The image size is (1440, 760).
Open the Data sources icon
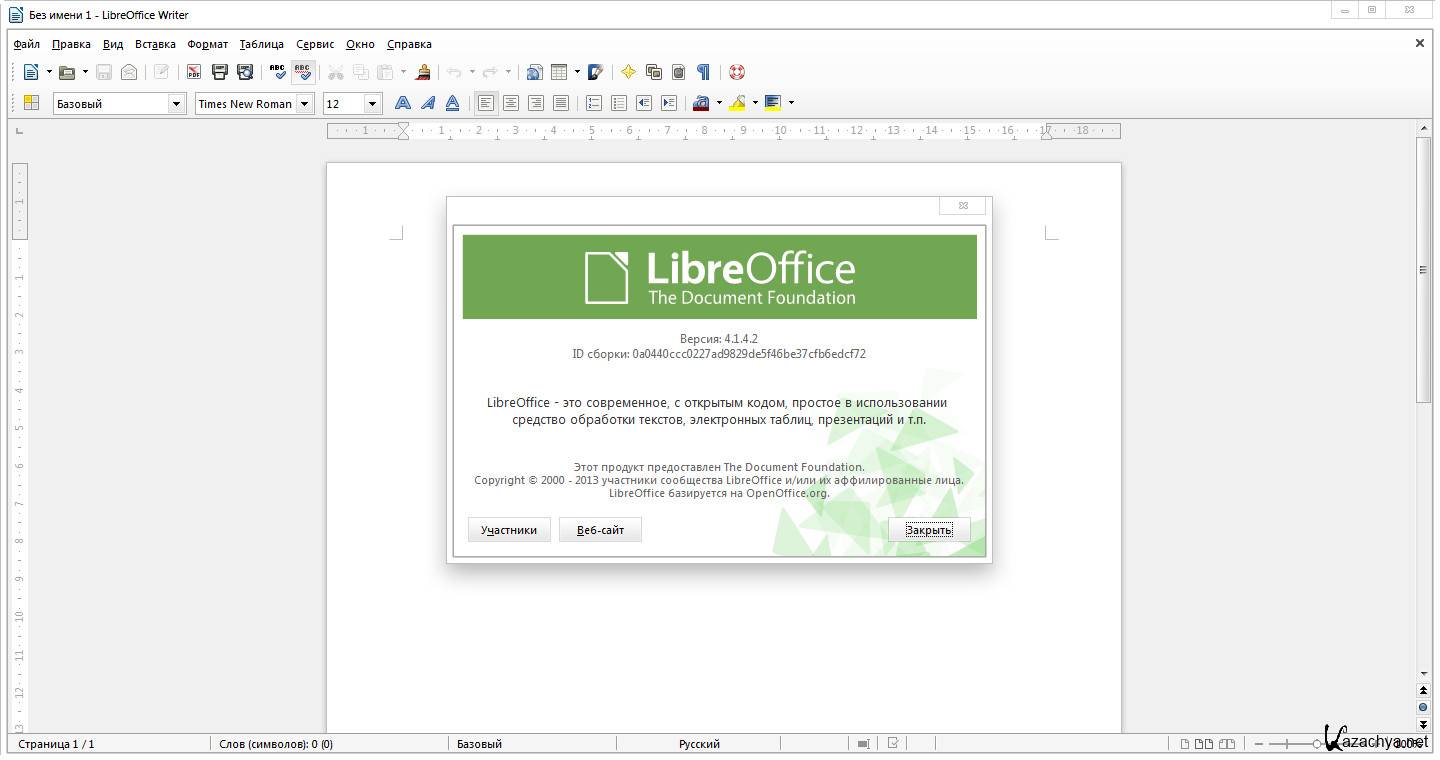point(679,72)
